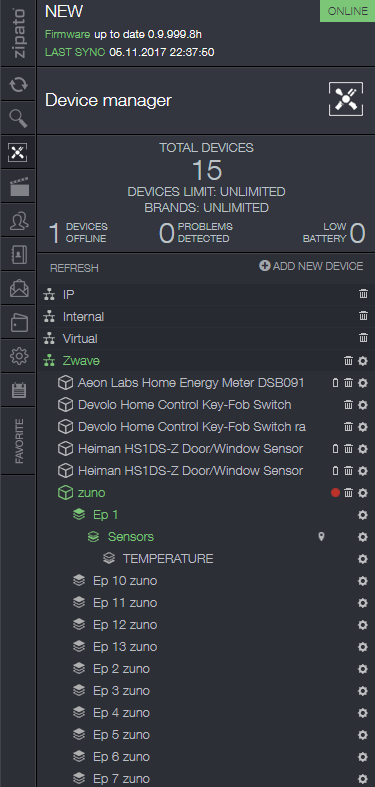Delete the Virtual network with trash icon
The width and height of the screenshot is (375, 787).
[363, 338]
